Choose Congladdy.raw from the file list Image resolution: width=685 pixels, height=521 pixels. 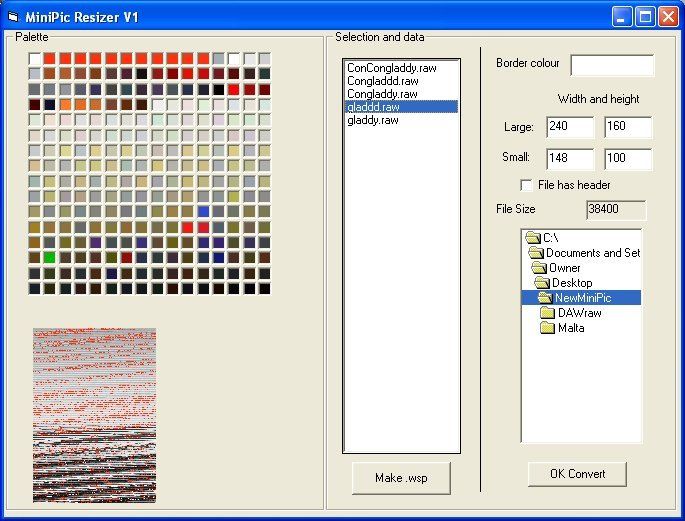tap(382, 94)
